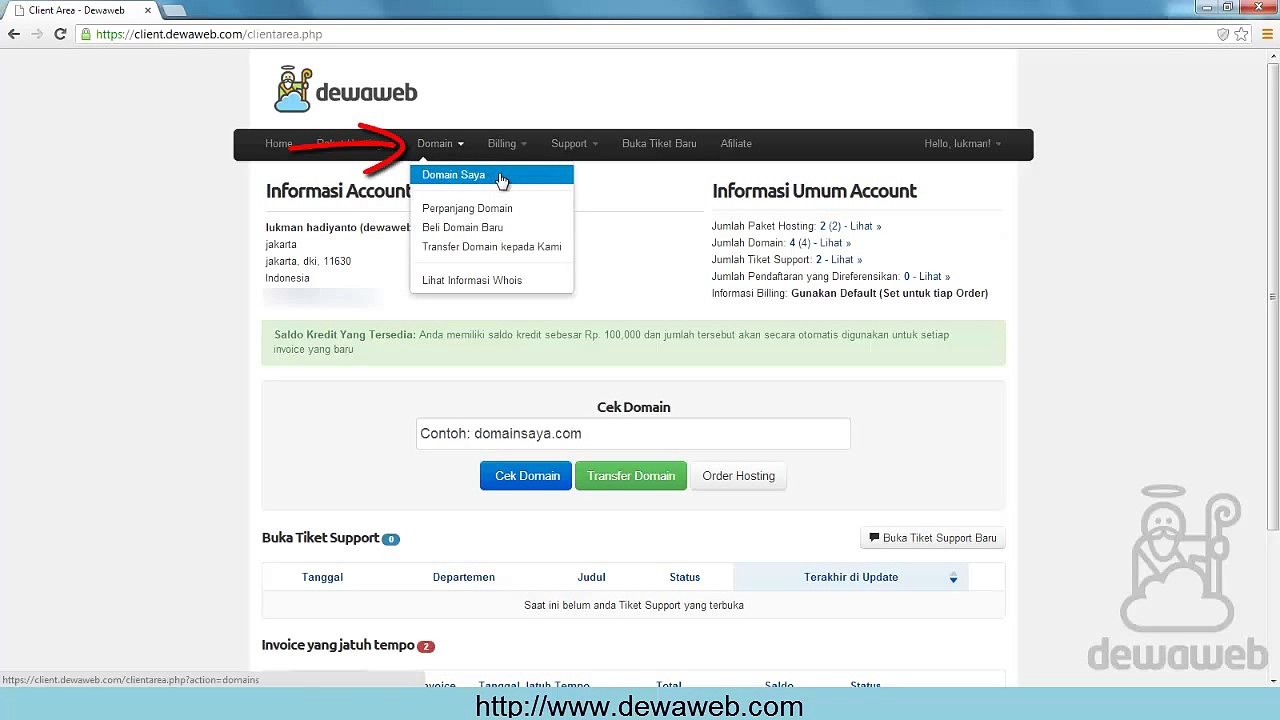Go back using the browser back arrow
This screenshot has width=1280, height=720.
pos(14,34)
